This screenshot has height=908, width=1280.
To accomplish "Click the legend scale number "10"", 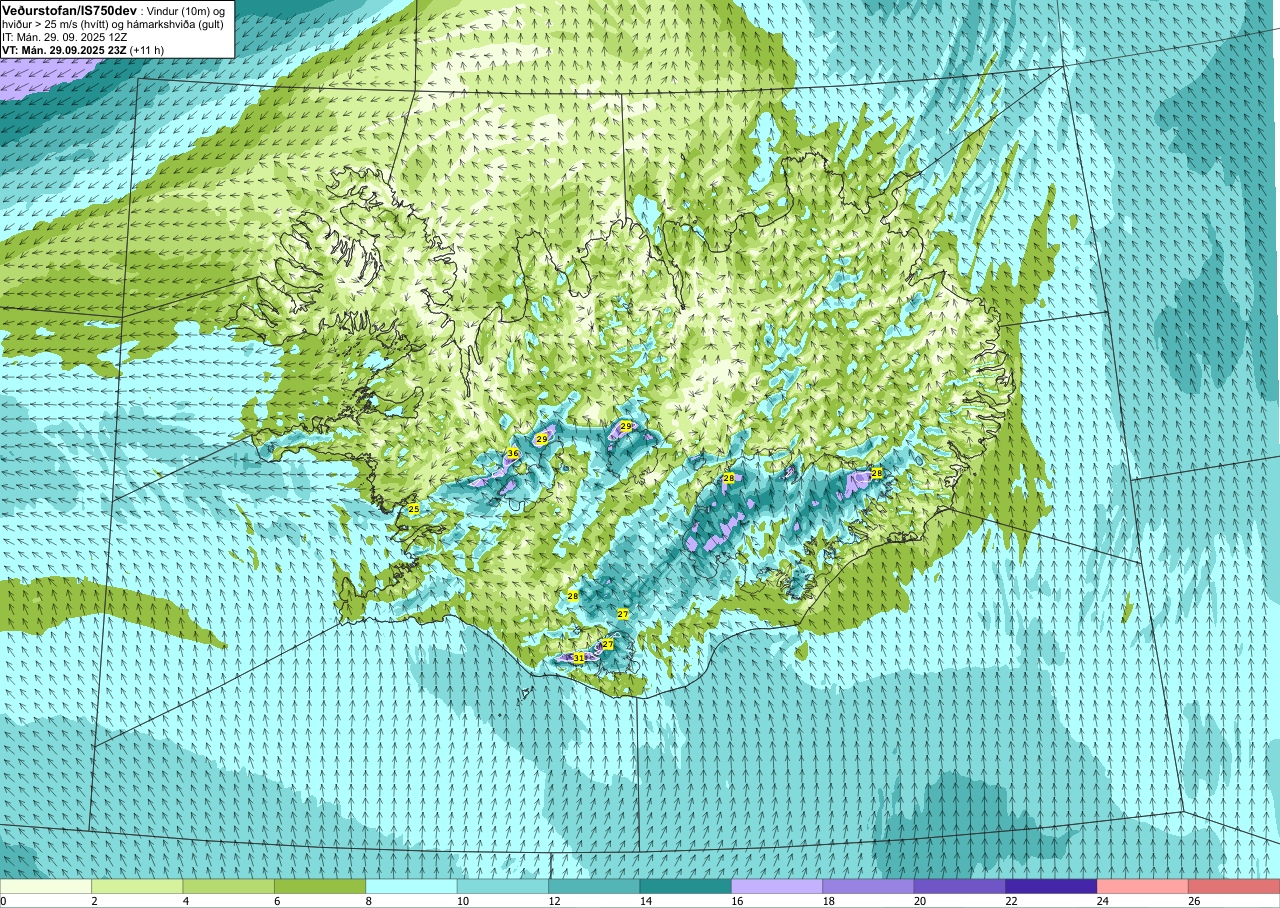I will [x=463, y=901].
